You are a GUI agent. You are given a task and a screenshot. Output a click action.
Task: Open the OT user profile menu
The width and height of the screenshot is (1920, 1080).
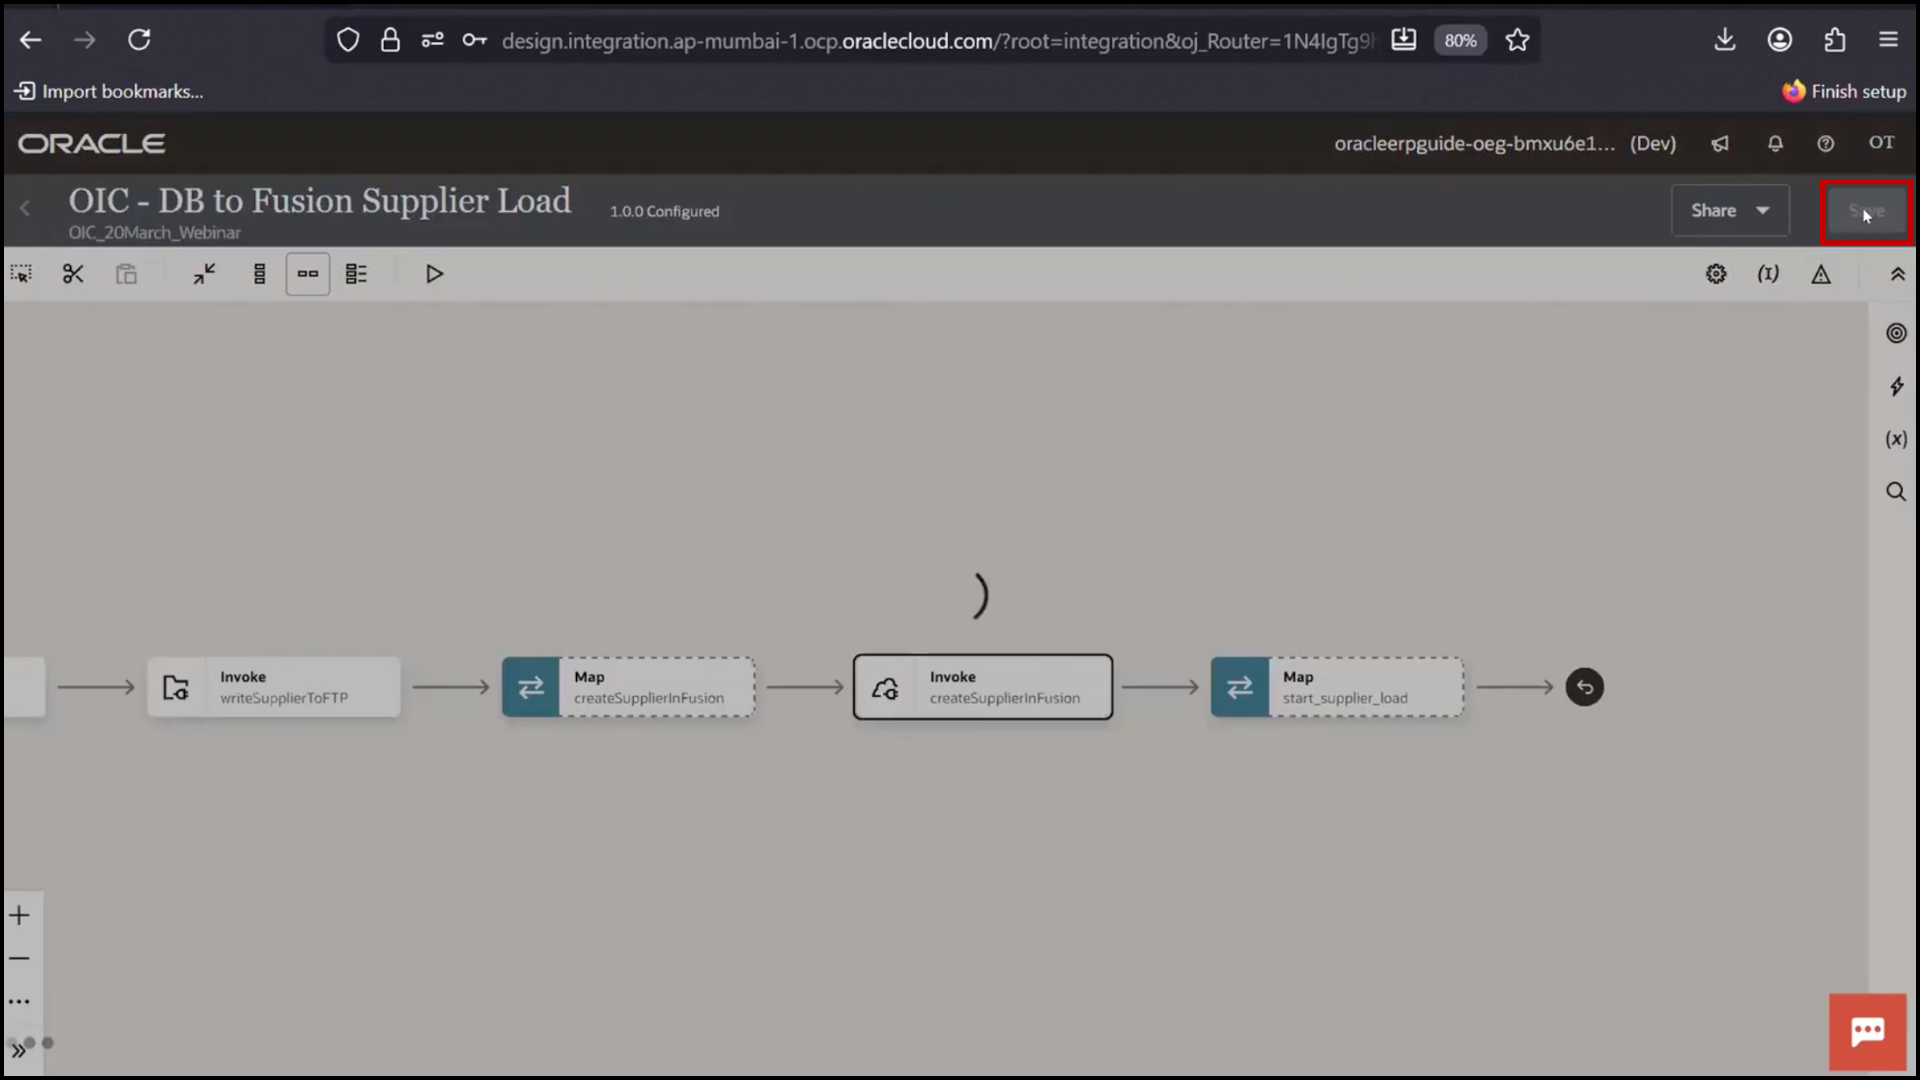pos(1882,143)
